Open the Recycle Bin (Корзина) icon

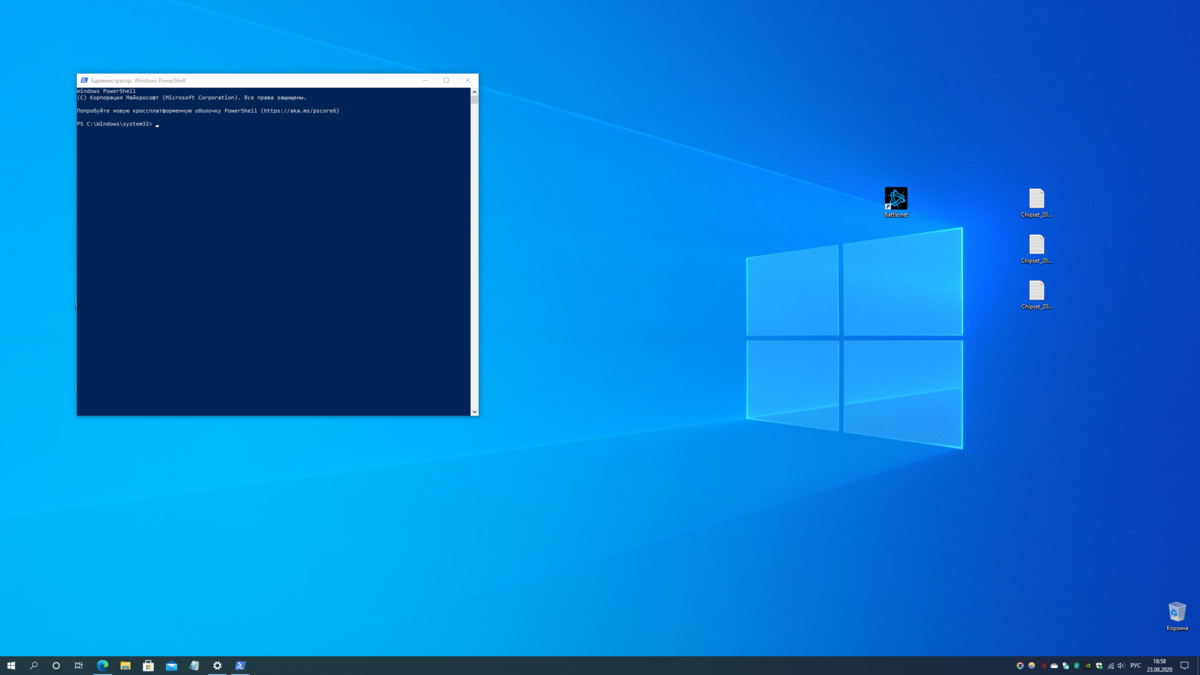pos(1177,613)
